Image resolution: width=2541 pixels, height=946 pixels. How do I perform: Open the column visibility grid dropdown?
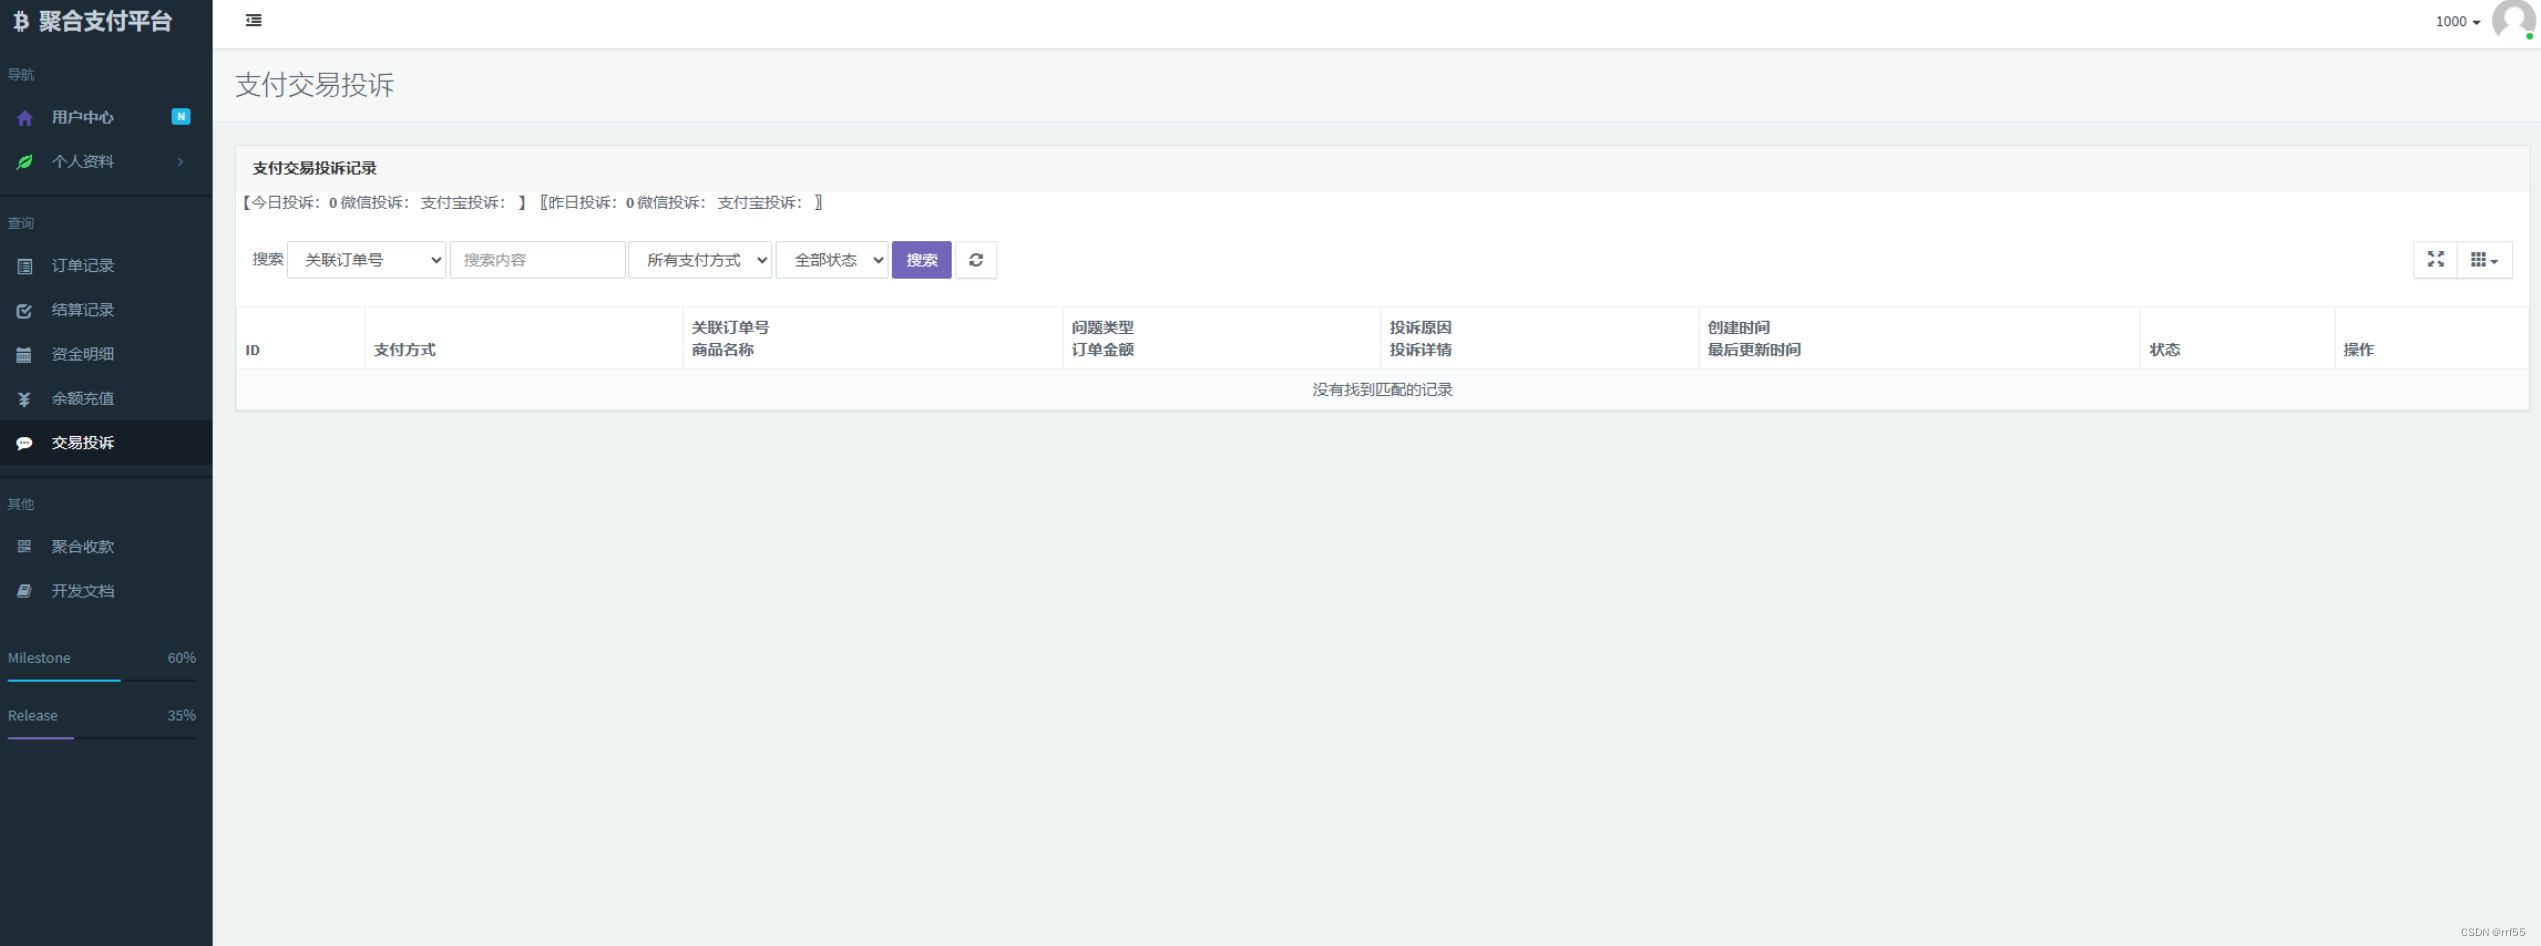2484,260
